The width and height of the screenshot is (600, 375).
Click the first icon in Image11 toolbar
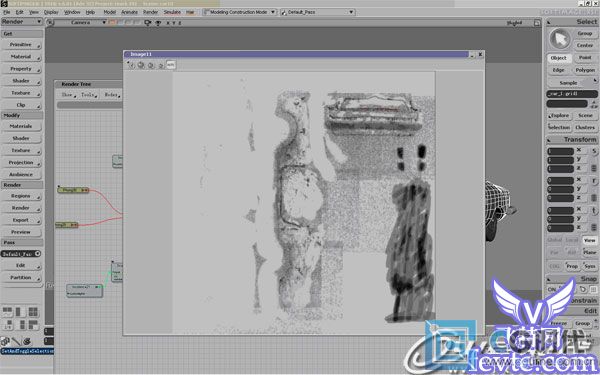click(131, 65)
